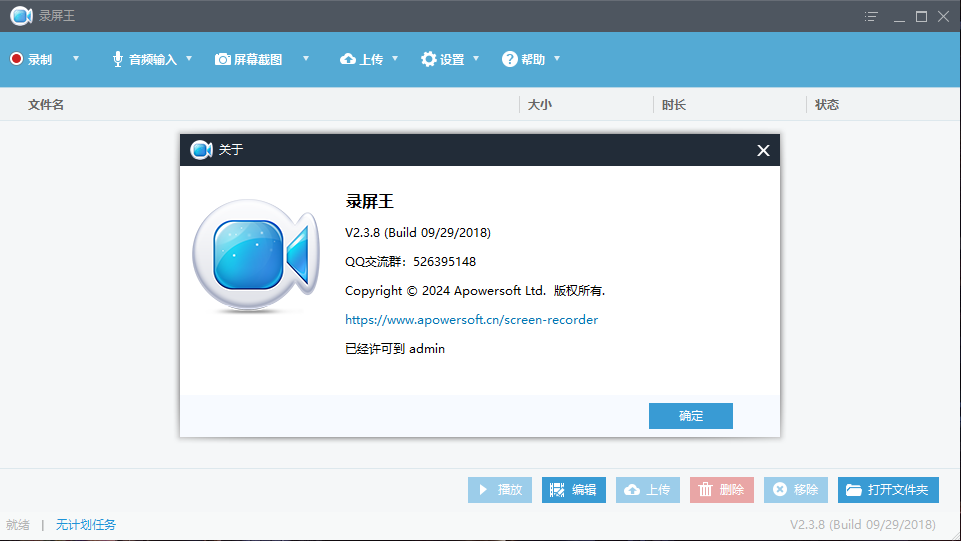Expand the 录制 dropdown arrow
This screenshot has height=541, width=961.
(76, 59)
